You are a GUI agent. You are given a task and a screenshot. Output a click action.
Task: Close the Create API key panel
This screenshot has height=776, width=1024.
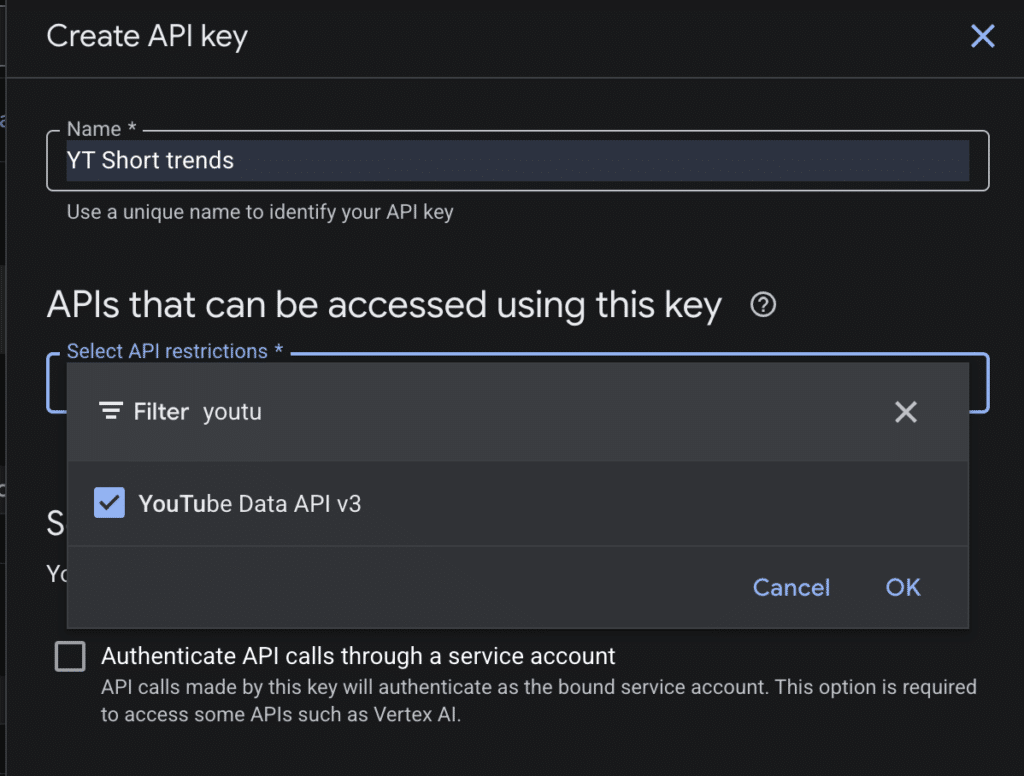point(982,36)
